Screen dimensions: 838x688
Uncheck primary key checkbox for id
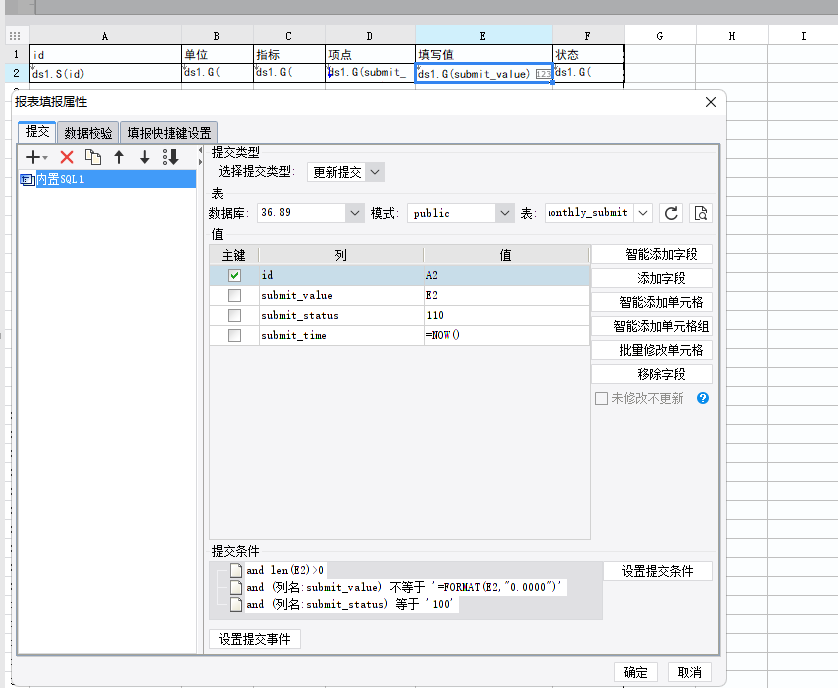tap(234, 275)
